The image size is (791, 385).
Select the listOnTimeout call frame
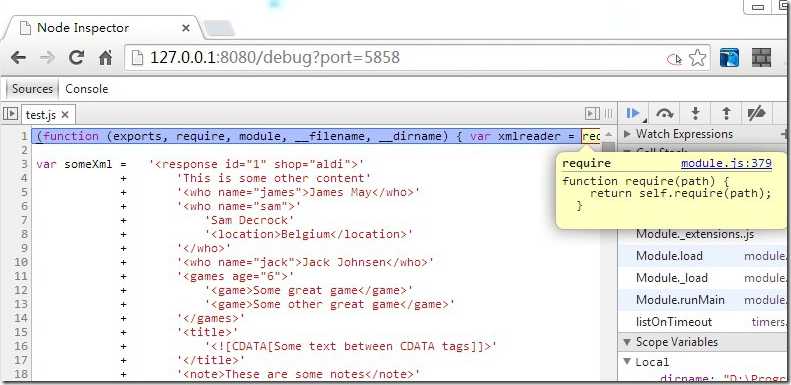pos(702,322)
